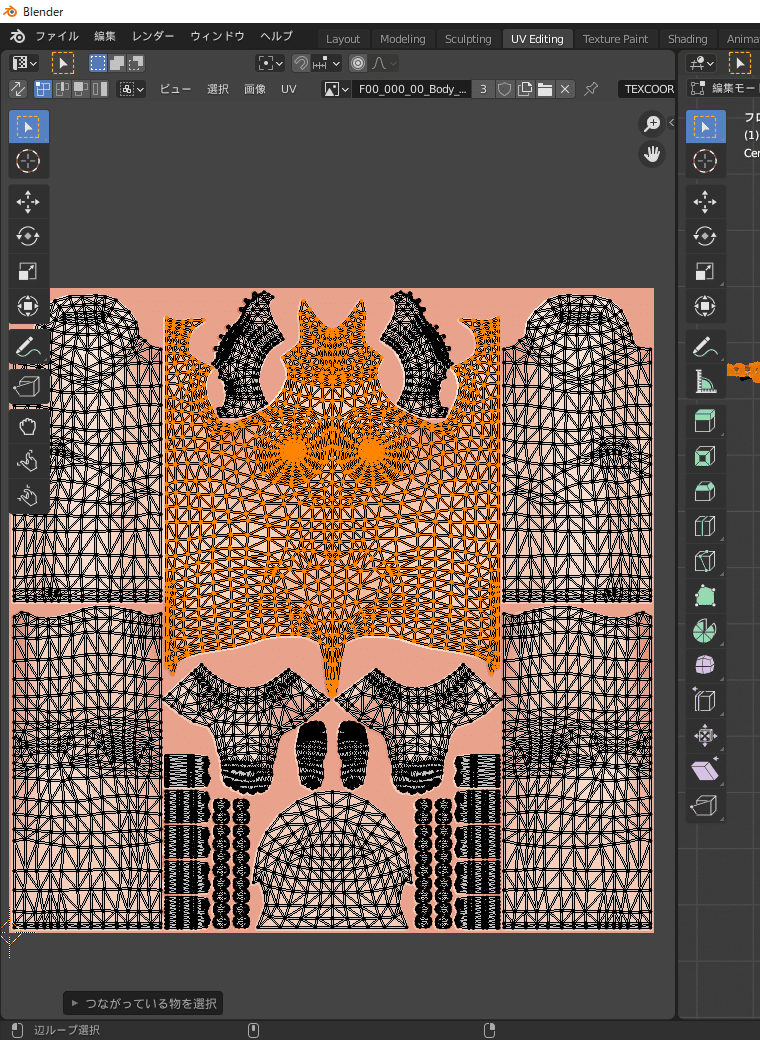Viewport: 760px width, 1040px height.
Task: Activate the UV Relax sculpt tool
Action: tap(29, 461)
